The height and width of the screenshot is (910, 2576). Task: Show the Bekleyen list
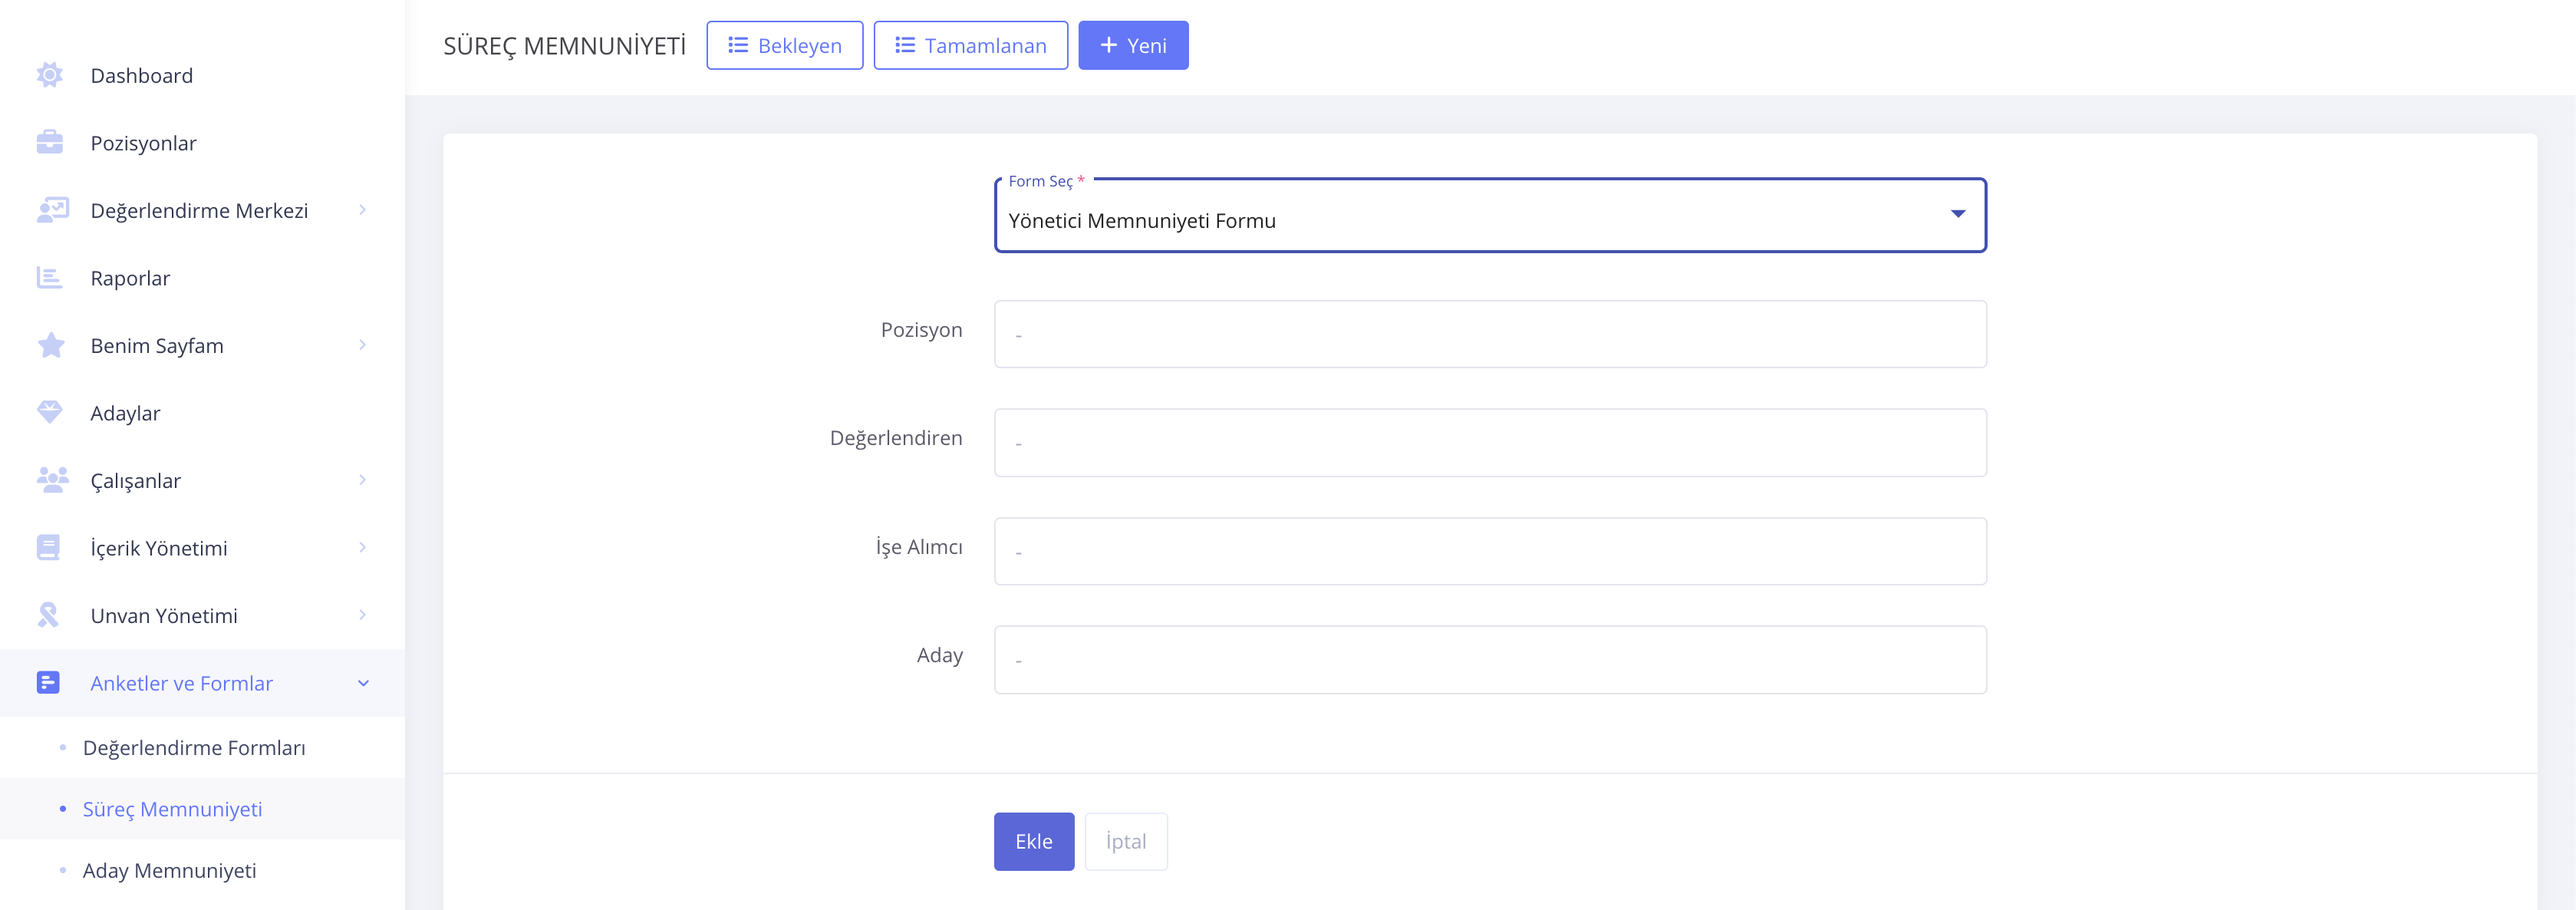[x=784, y=46]
